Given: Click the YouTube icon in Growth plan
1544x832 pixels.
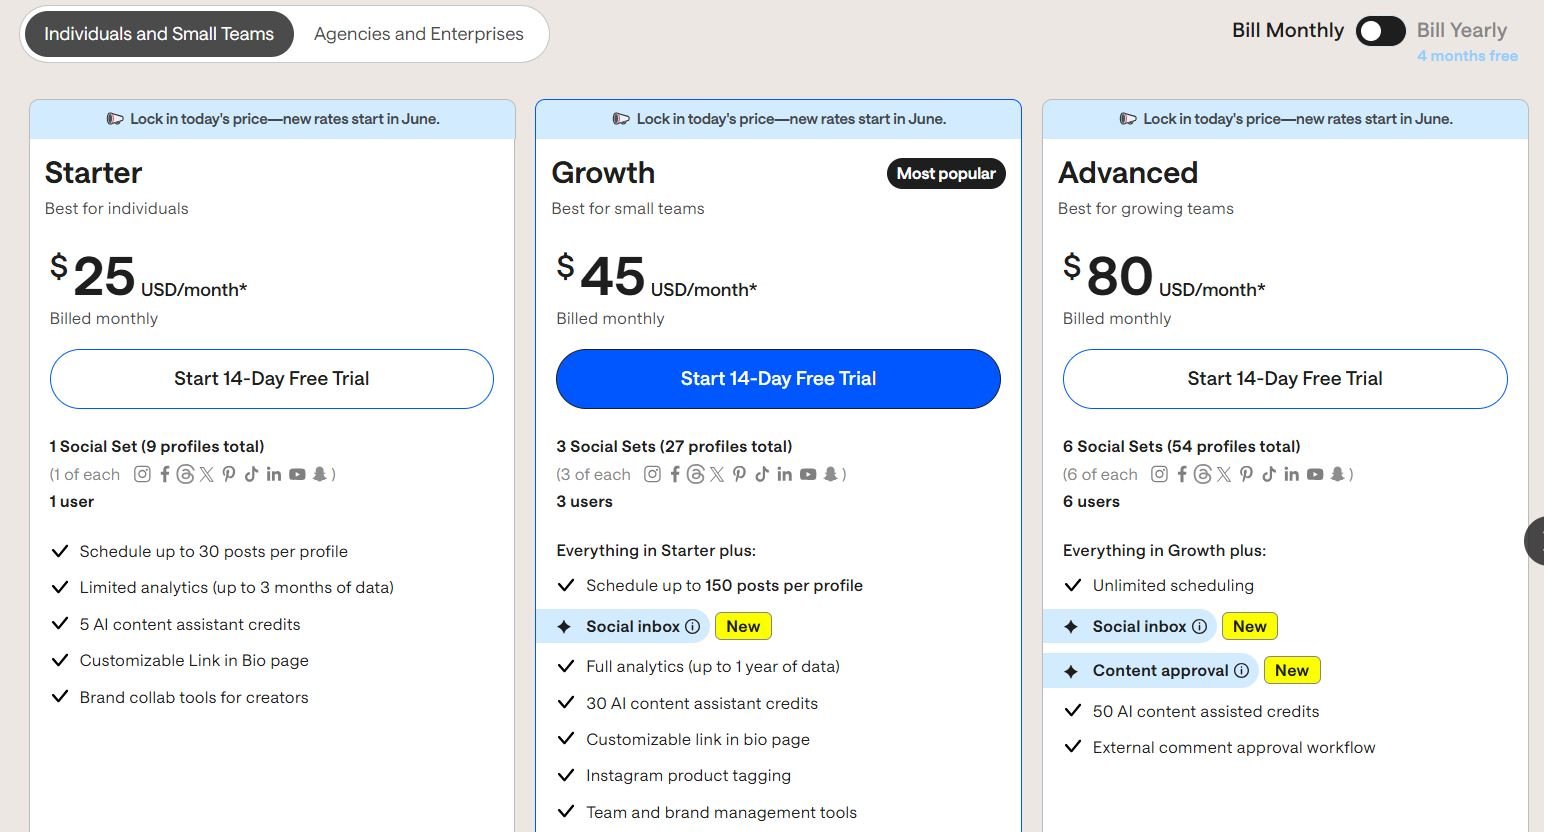Looking at the screenshot, I should coord(808,474).
